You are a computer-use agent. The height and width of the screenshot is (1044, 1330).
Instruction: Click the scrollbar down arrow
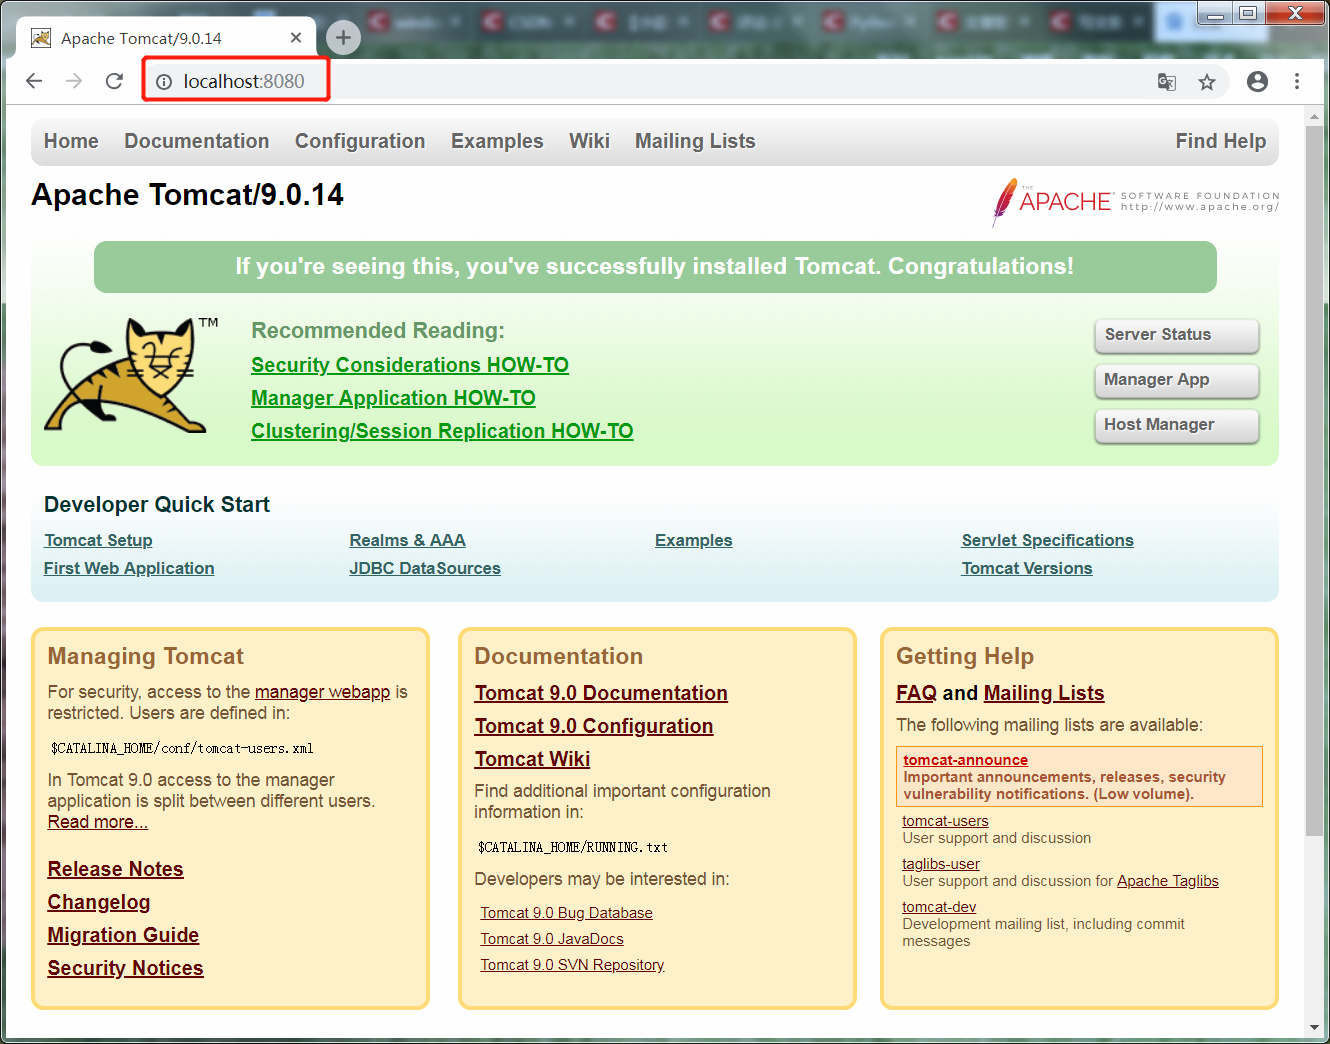point(1314,1027)
